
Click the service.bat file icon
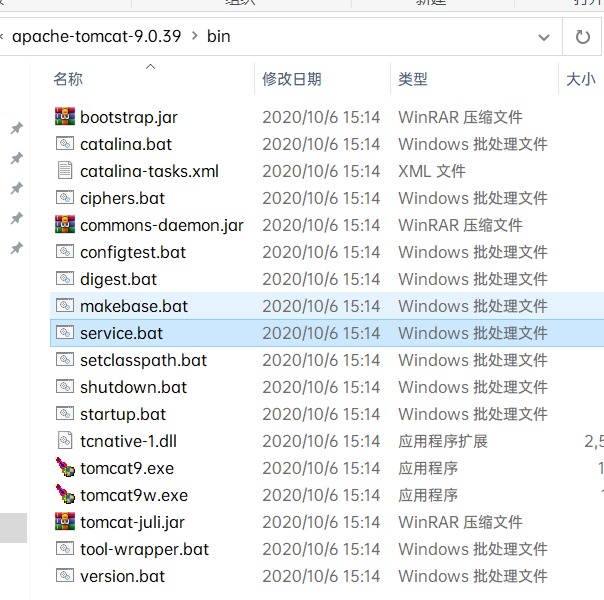pos(65,332)
